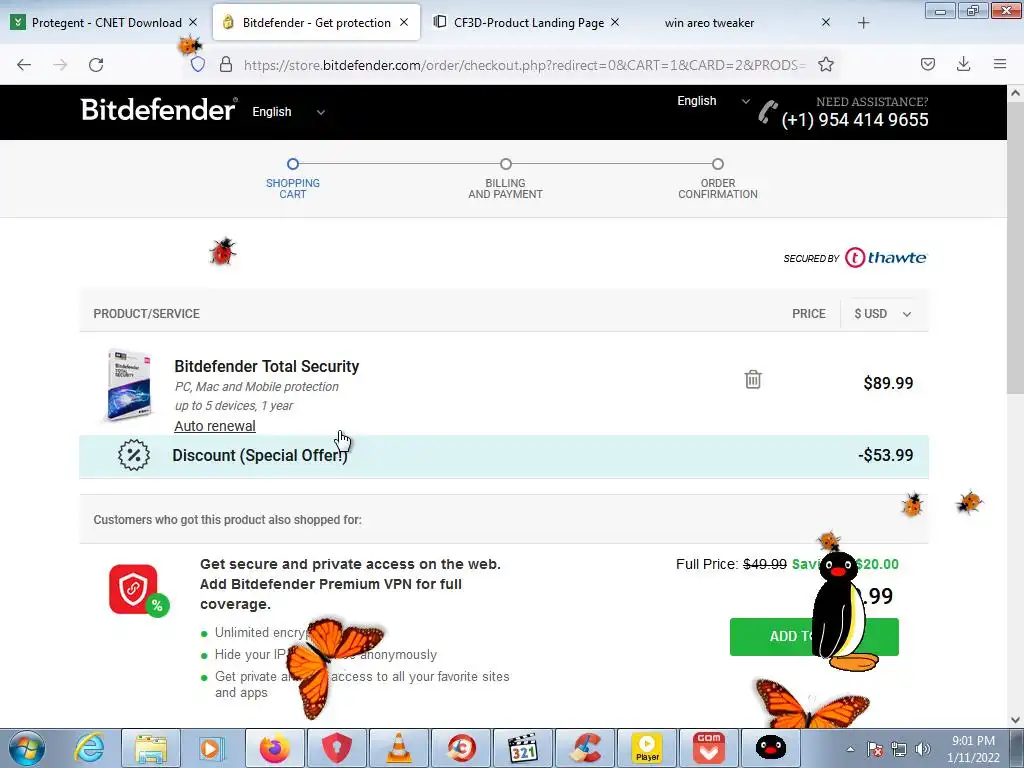Remove Total Security with the trash icon
The height and width of the screenshot is (768, 1024).
(x=753, y=379)
